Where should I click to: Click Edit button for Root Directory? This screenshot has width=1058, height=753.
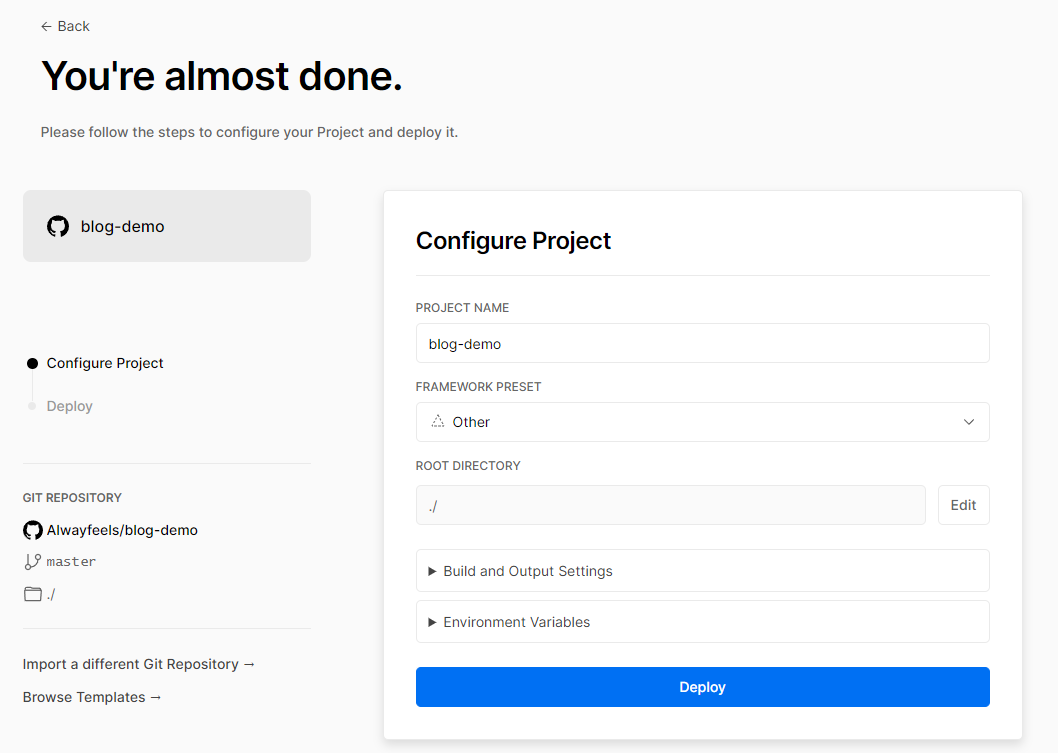pyautogui.click(x=963, y=505)
